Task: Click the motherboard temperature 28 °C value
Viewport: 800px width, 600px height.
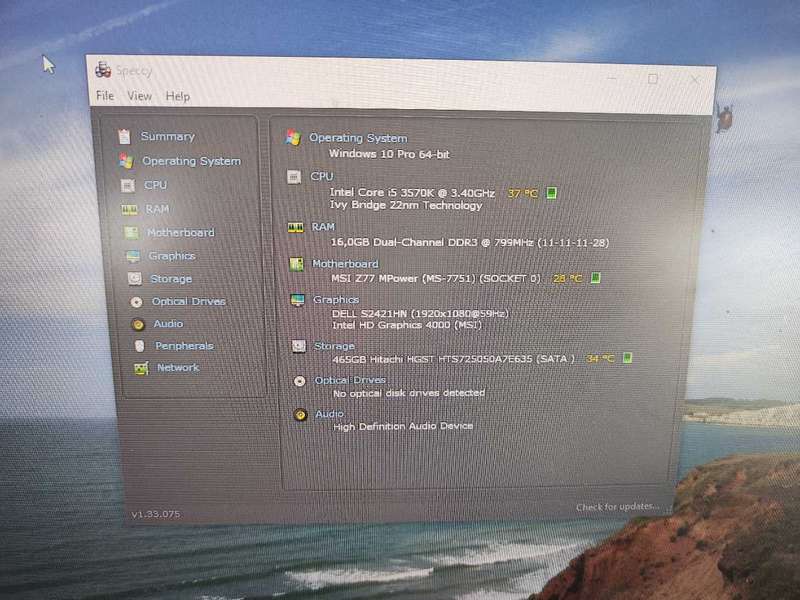Action: (x=567, y=279)
